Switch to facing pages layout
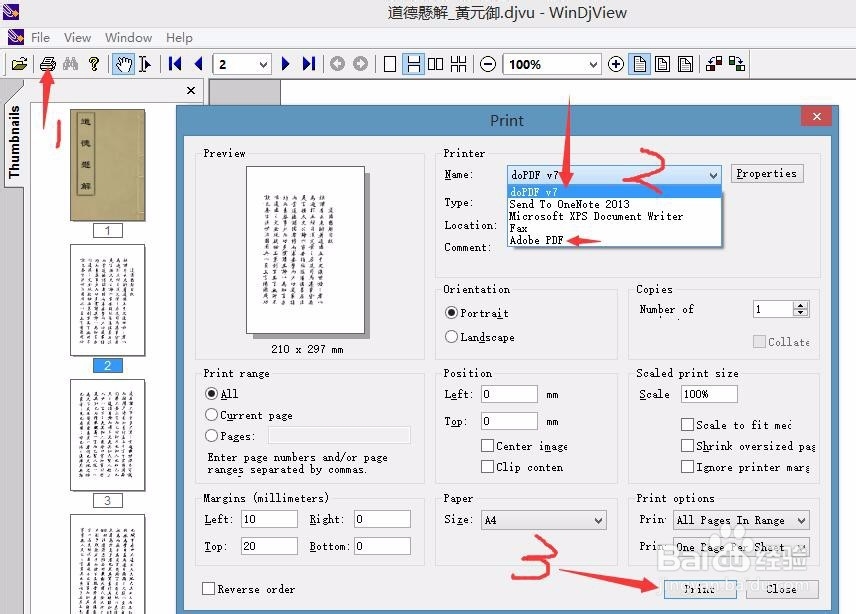 436,64
